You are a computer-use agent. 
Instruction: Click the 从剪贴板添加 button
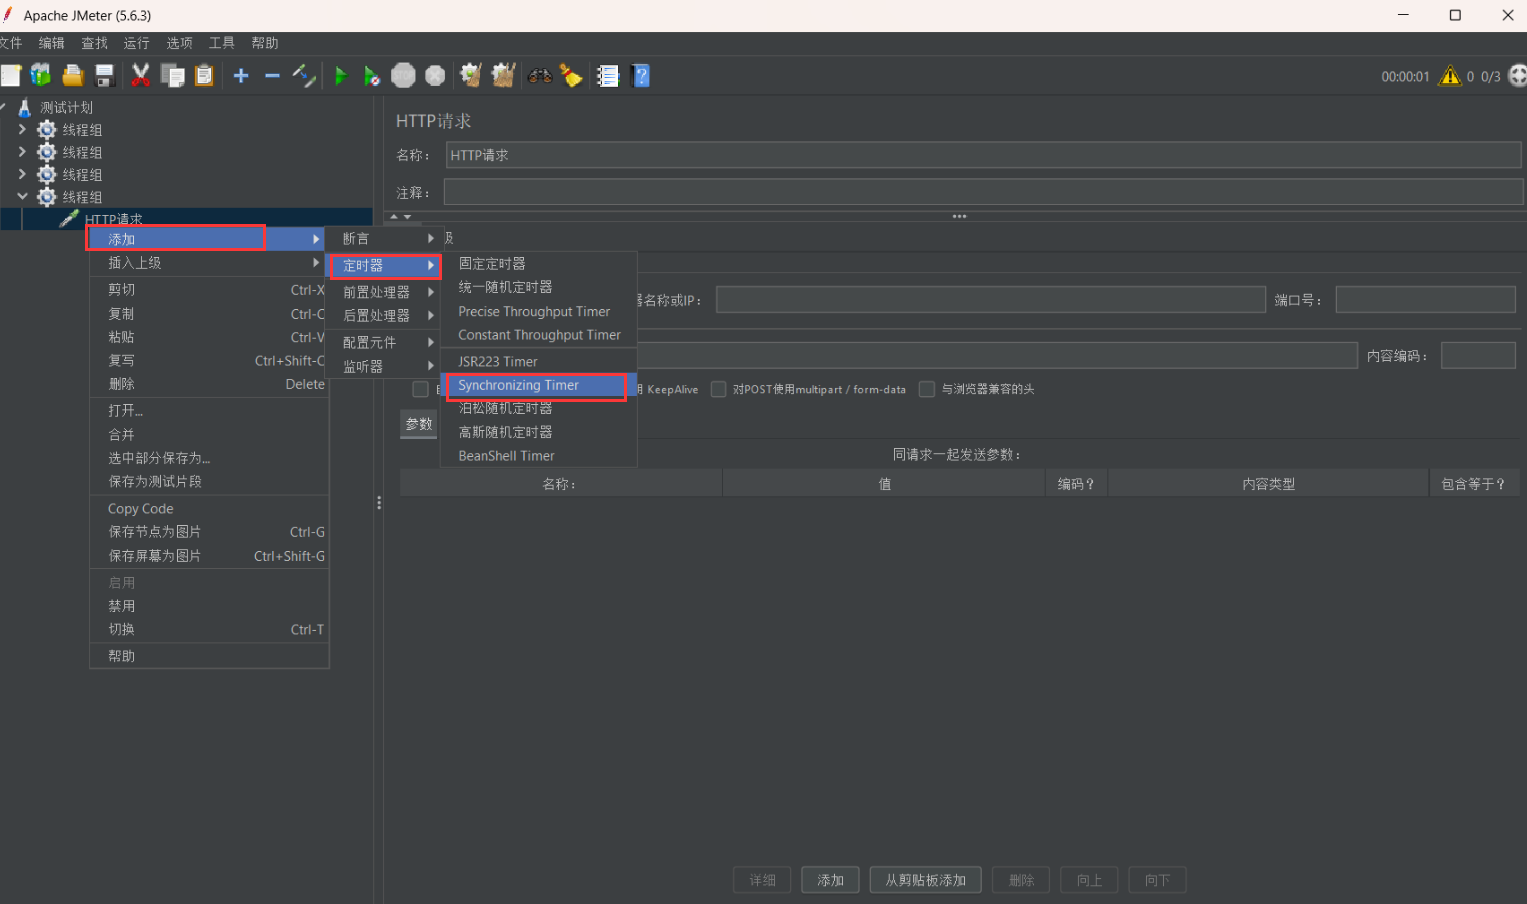click(925, 880)
